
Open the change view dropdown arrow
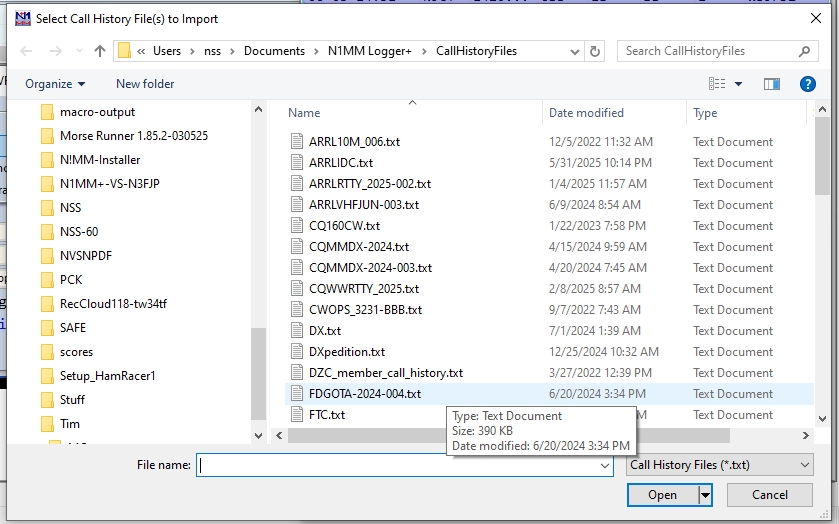[x=739, y=84]
